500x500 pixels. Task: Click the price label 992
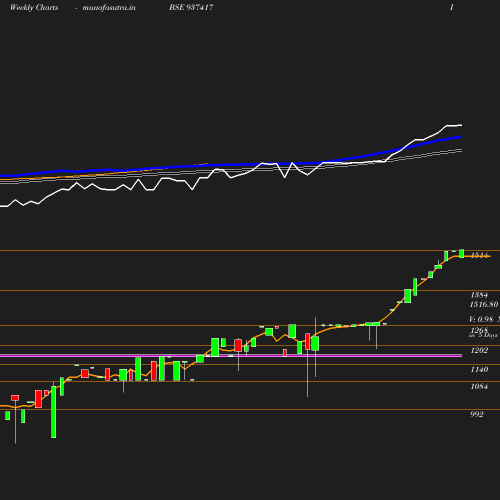point(477,414)
